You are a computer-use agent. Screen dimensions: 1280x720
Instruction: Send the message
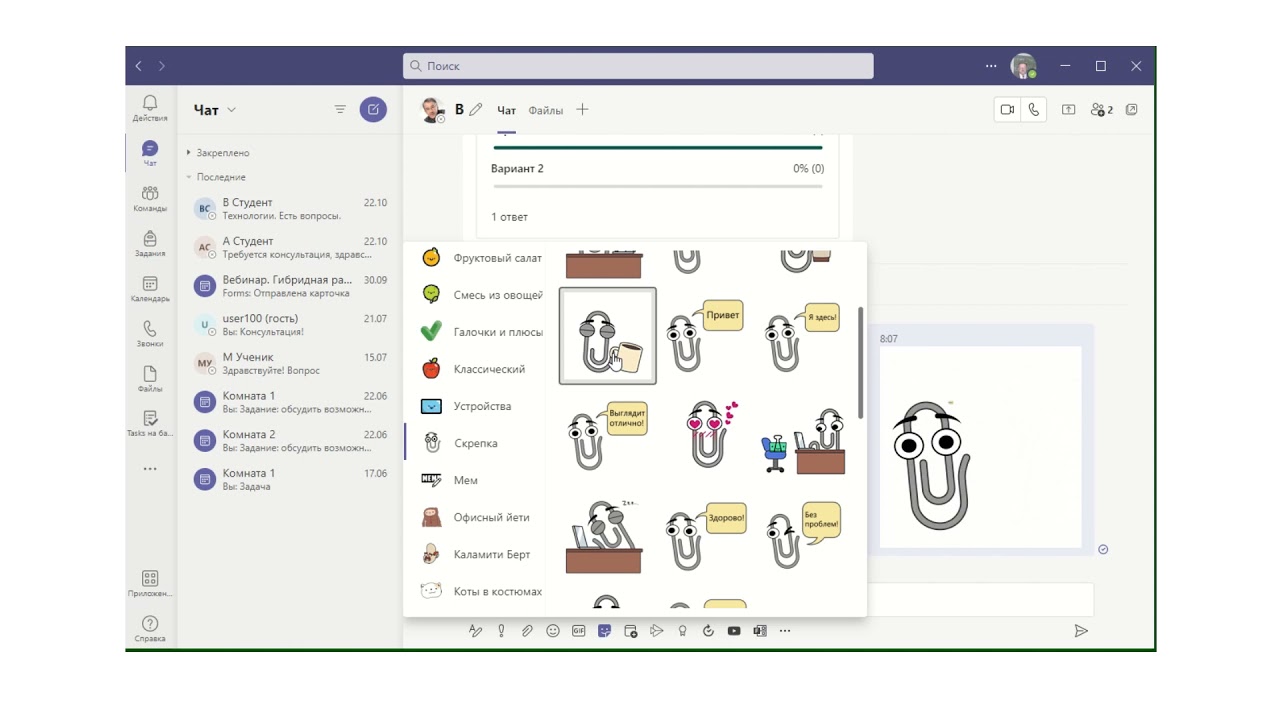[x=1081, y=631]
